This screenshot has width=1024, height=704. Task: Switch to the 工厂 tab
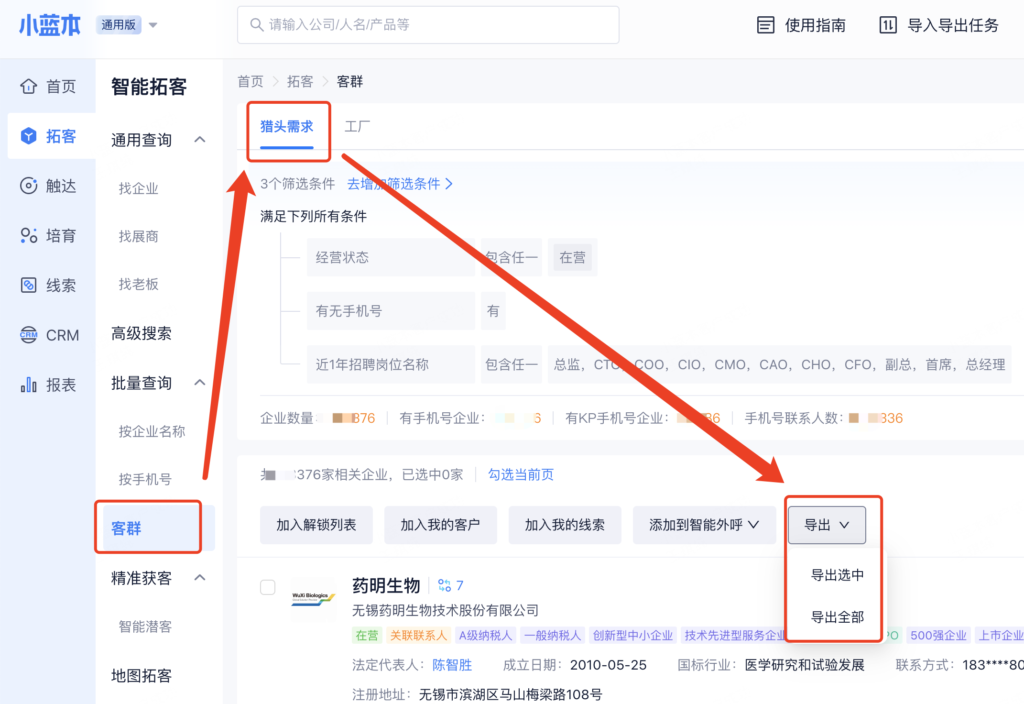click(x=358, y=127)
